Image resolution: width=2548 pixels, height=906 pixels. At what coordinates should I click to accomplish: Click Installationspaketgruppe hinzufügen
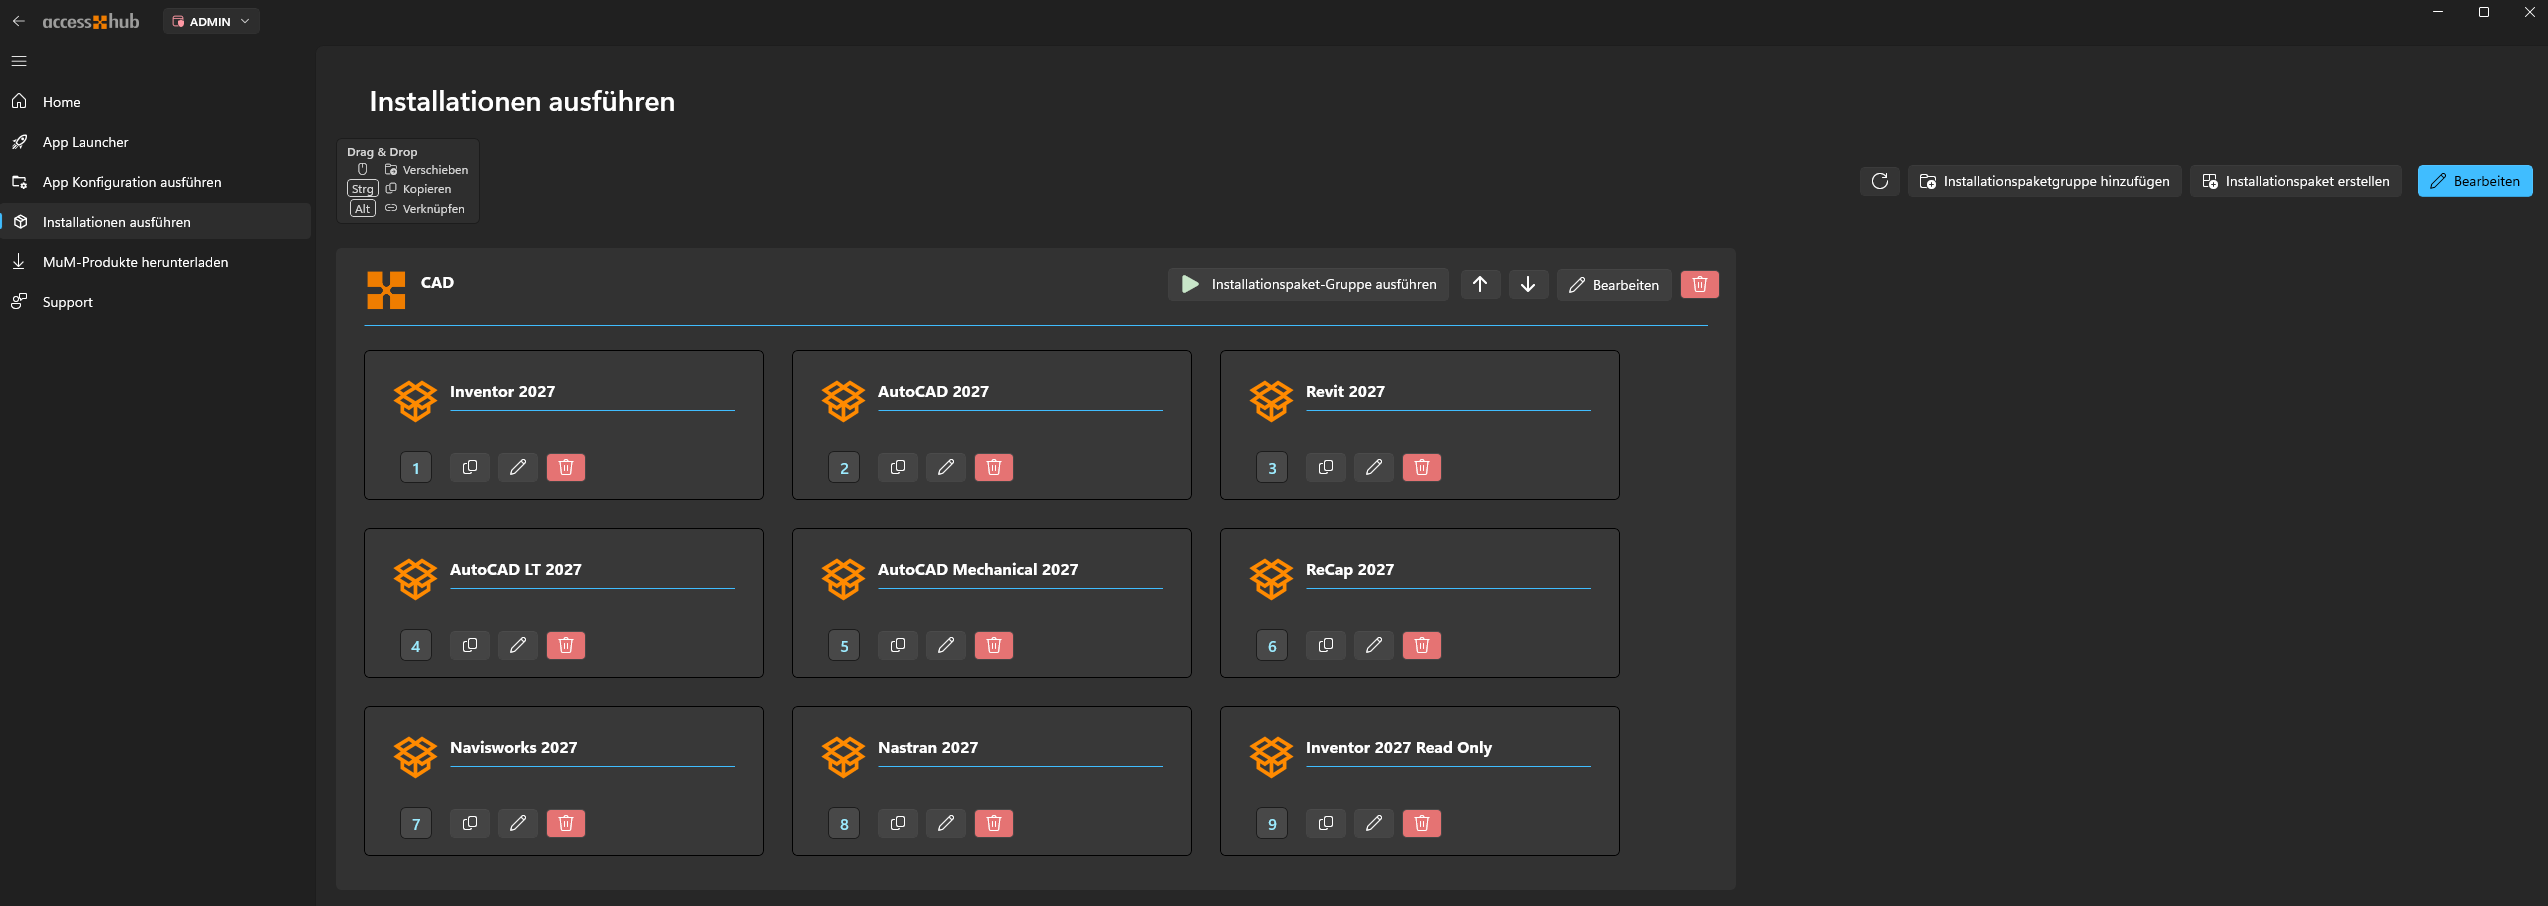click(x=2044, y=181)
